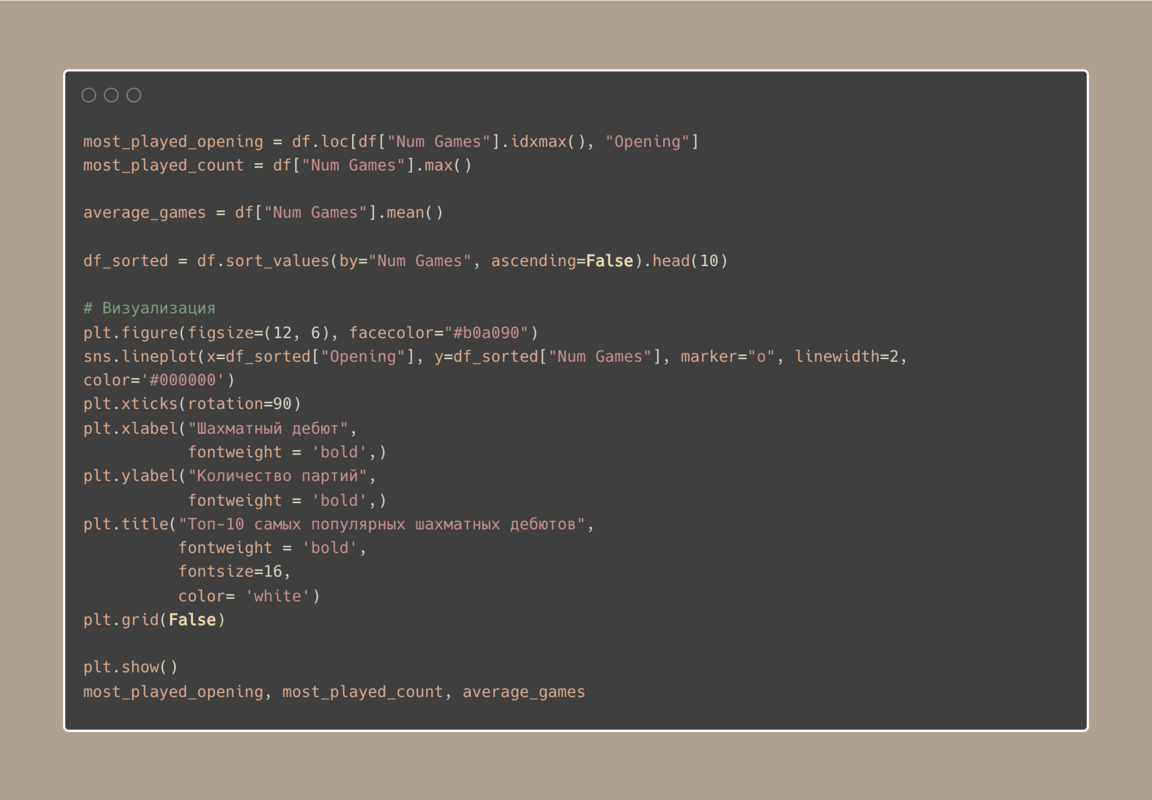Click the "Шахматный дебют" label string

(268, 428)
